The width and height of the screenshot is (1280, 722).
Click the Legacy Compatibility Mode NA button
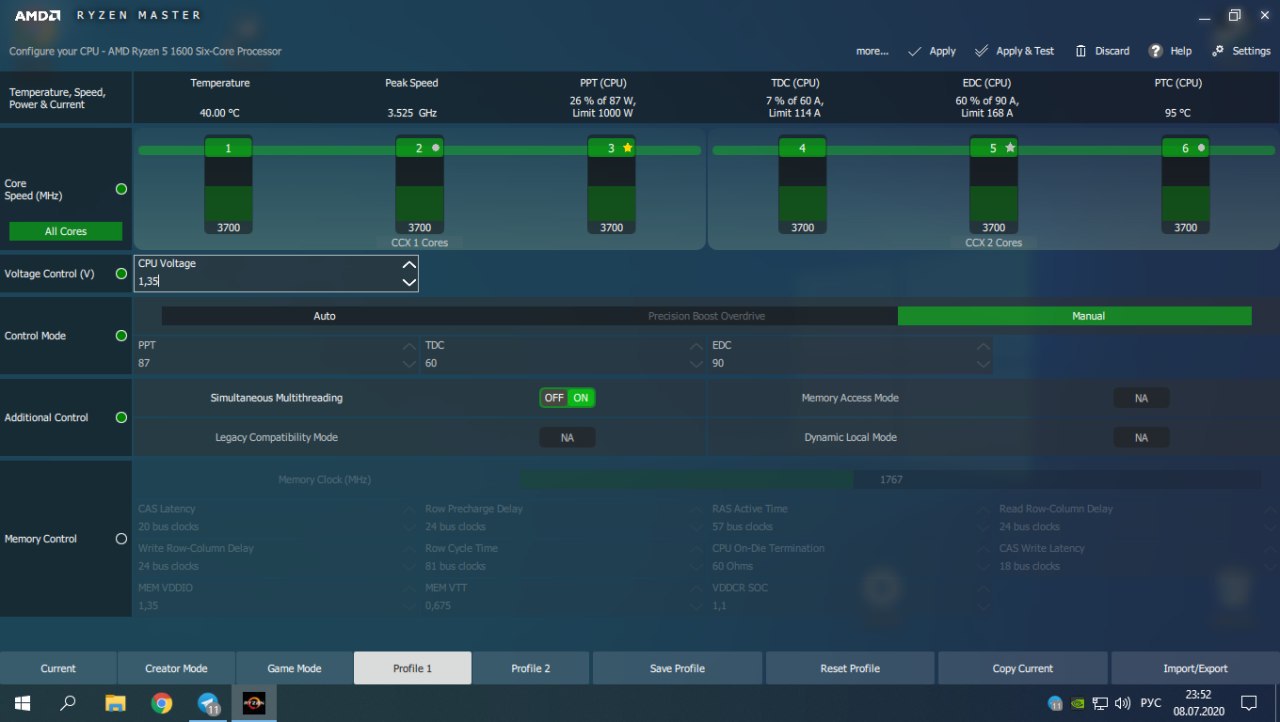[567, 438]
